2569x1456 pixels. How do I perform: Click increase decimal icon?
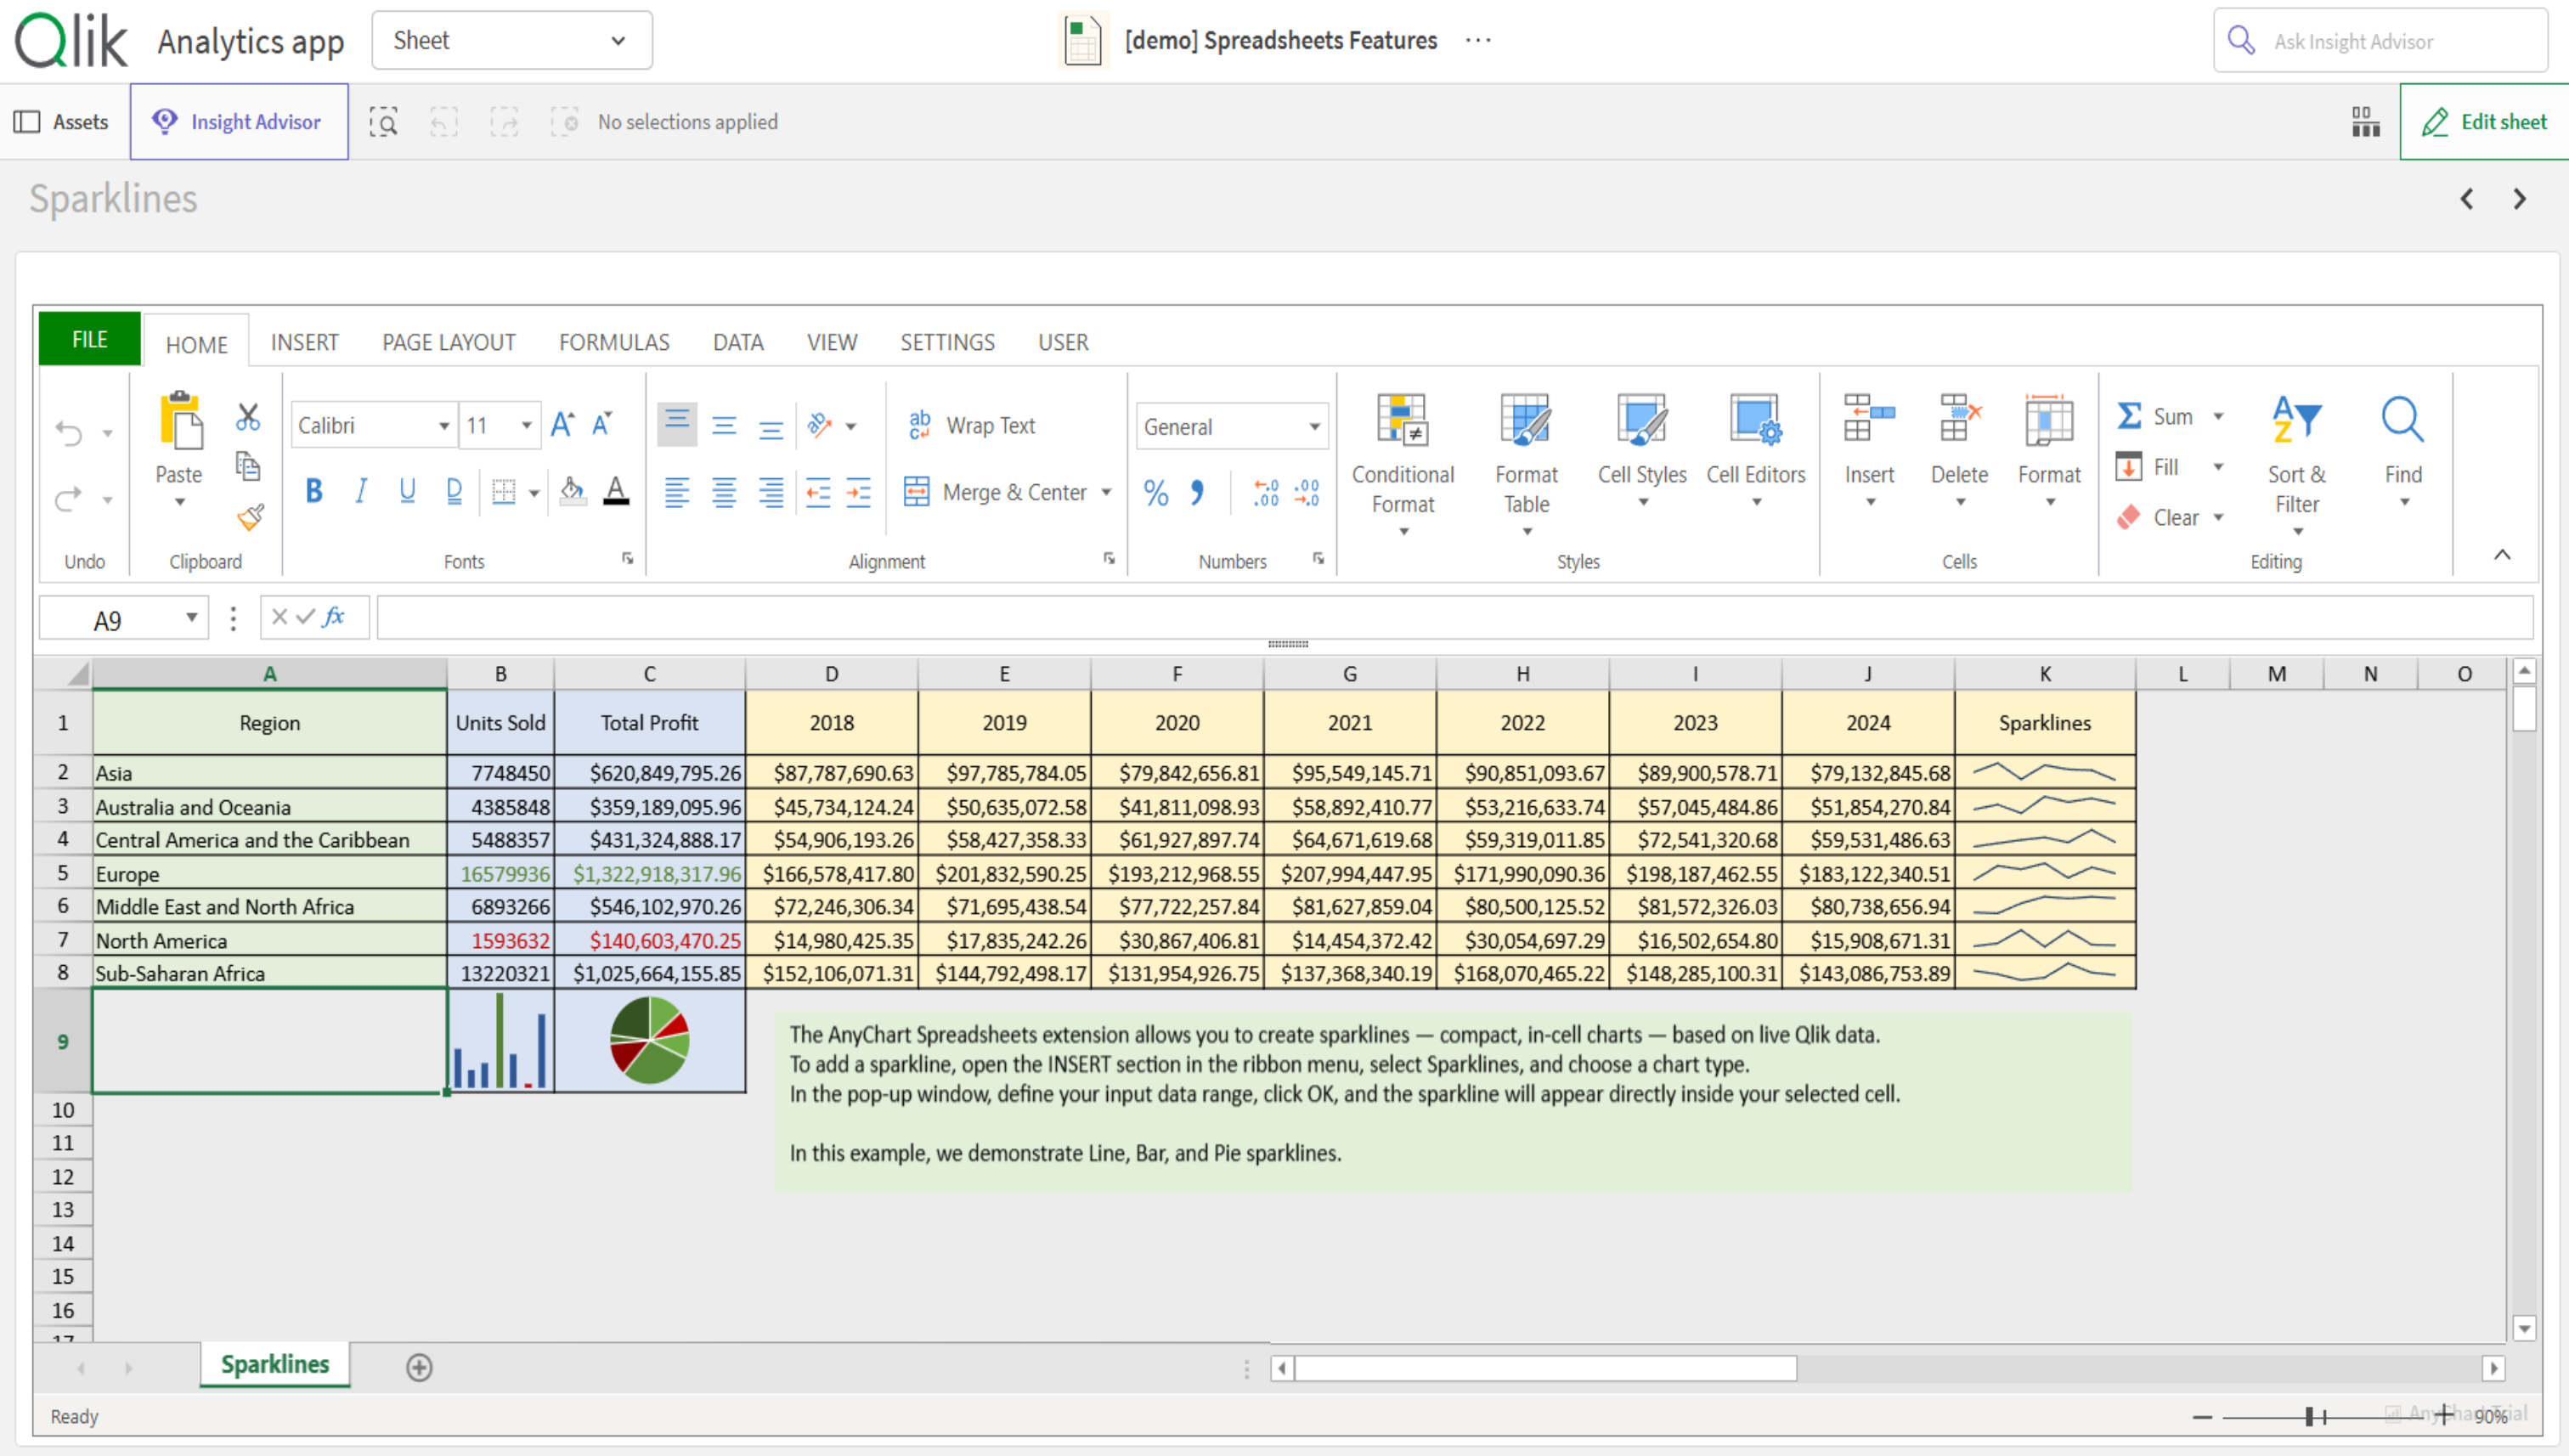pos(1266,493)
